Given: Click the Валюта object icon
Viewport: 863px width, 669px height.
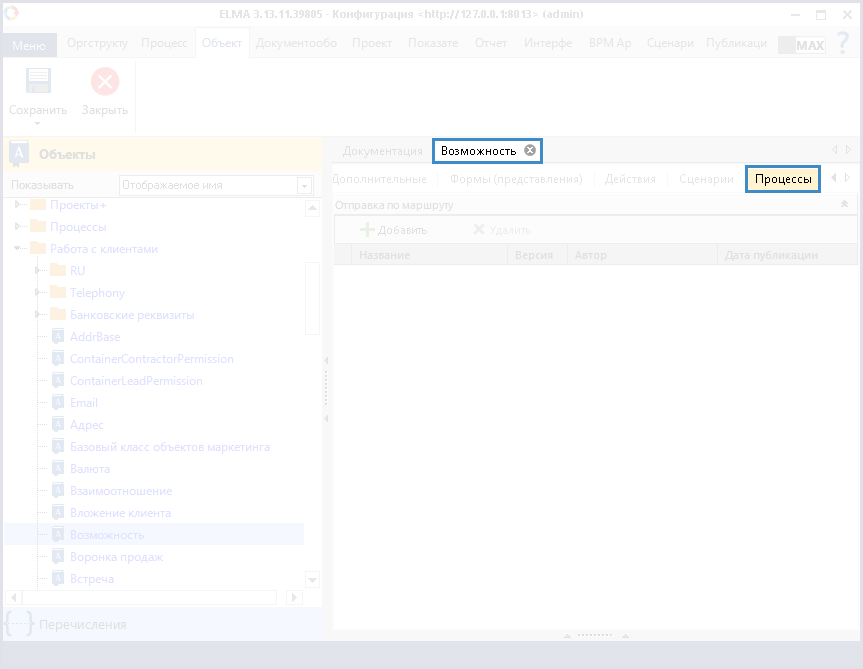Looking at the screenshot, I should click(x=58, y=469).
